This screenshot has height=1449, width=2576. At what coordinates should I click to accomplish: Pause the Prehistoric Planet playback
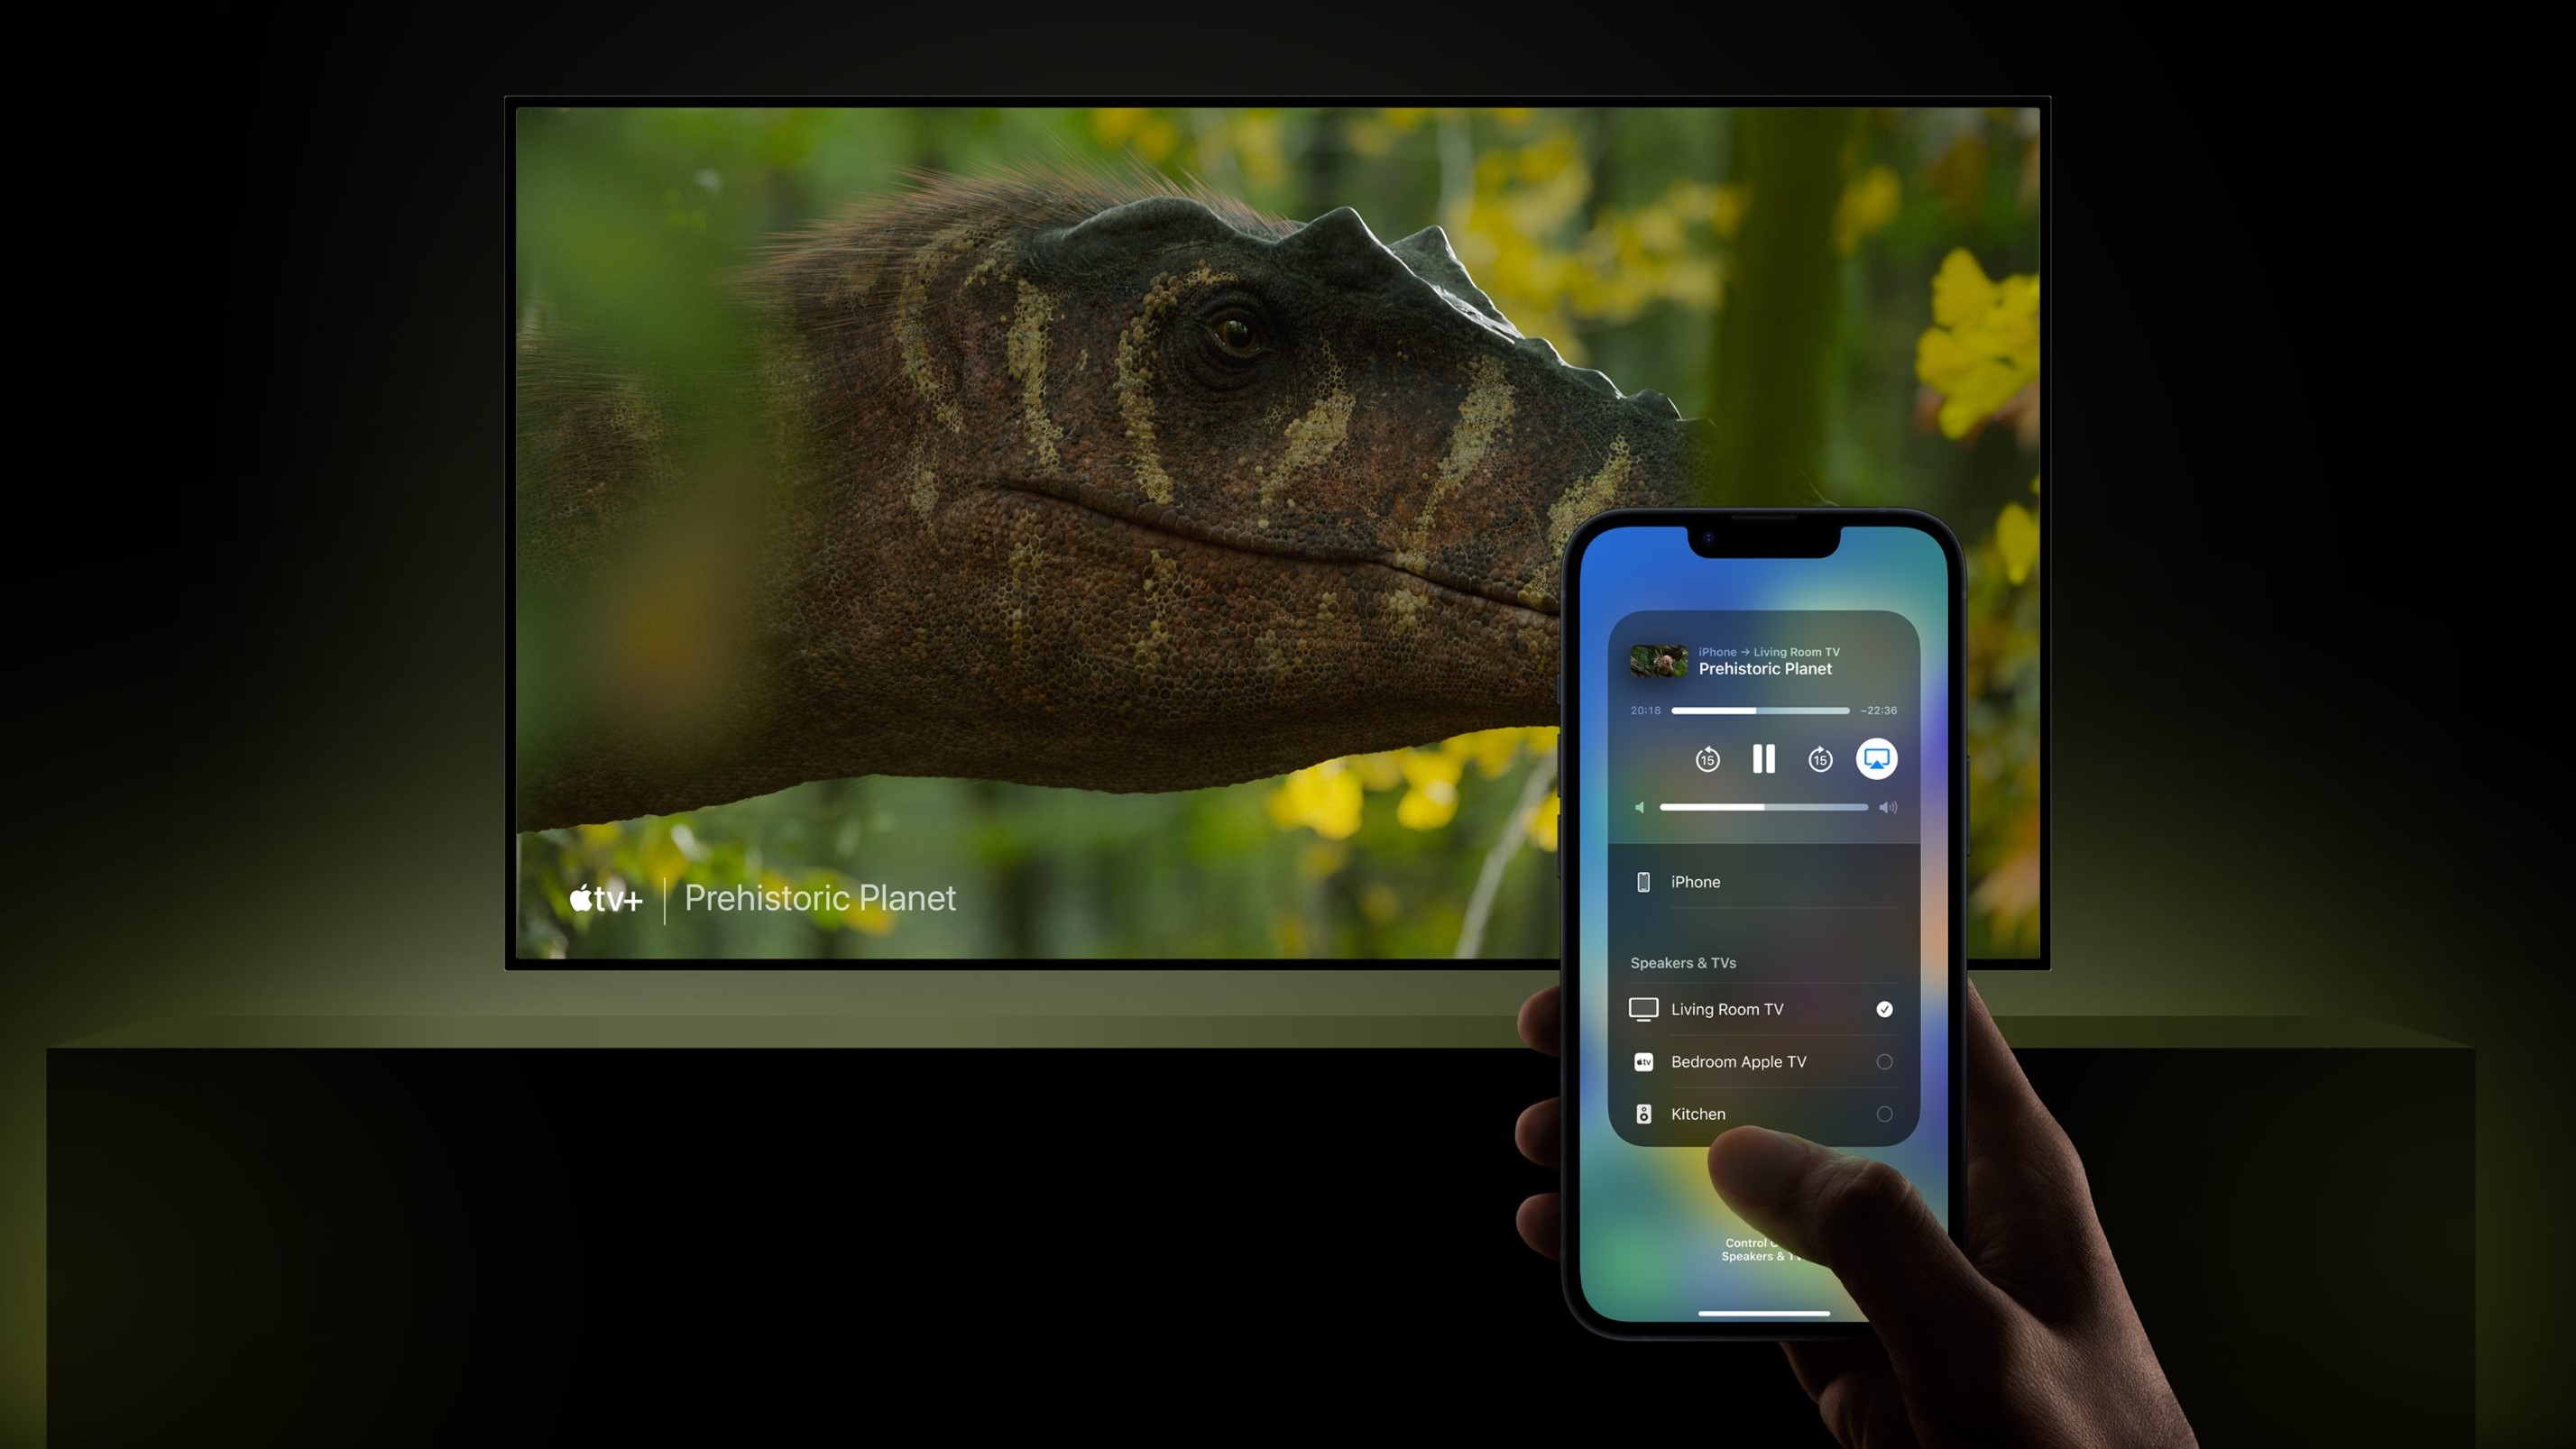click(x=1764, y=759)
